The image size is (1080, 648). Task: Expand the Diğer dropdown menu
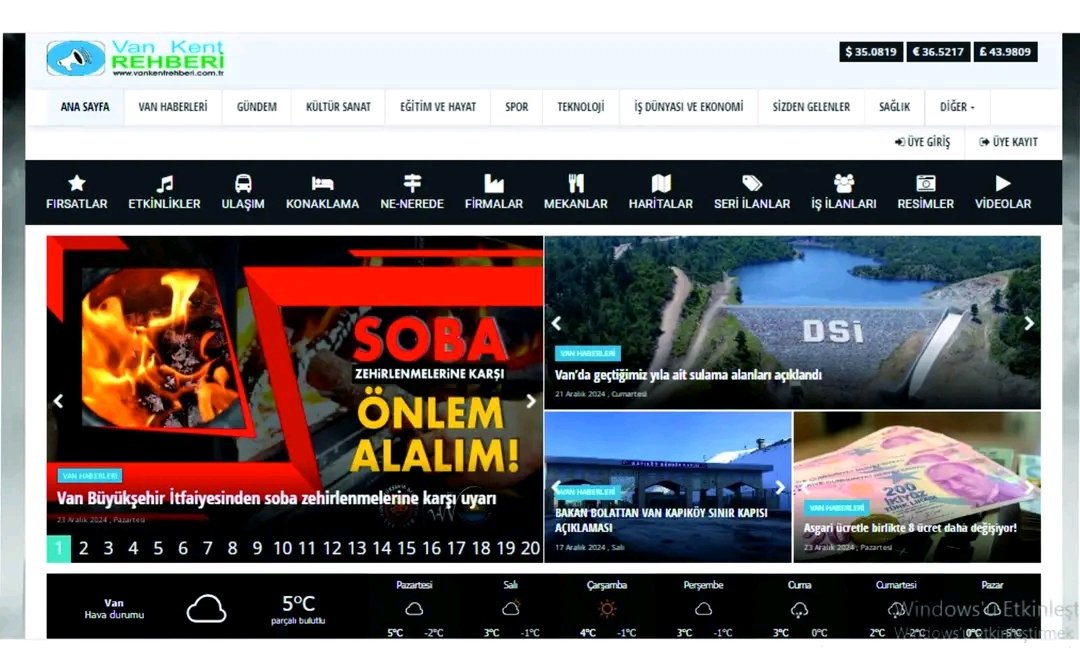[x=957, y=107]
